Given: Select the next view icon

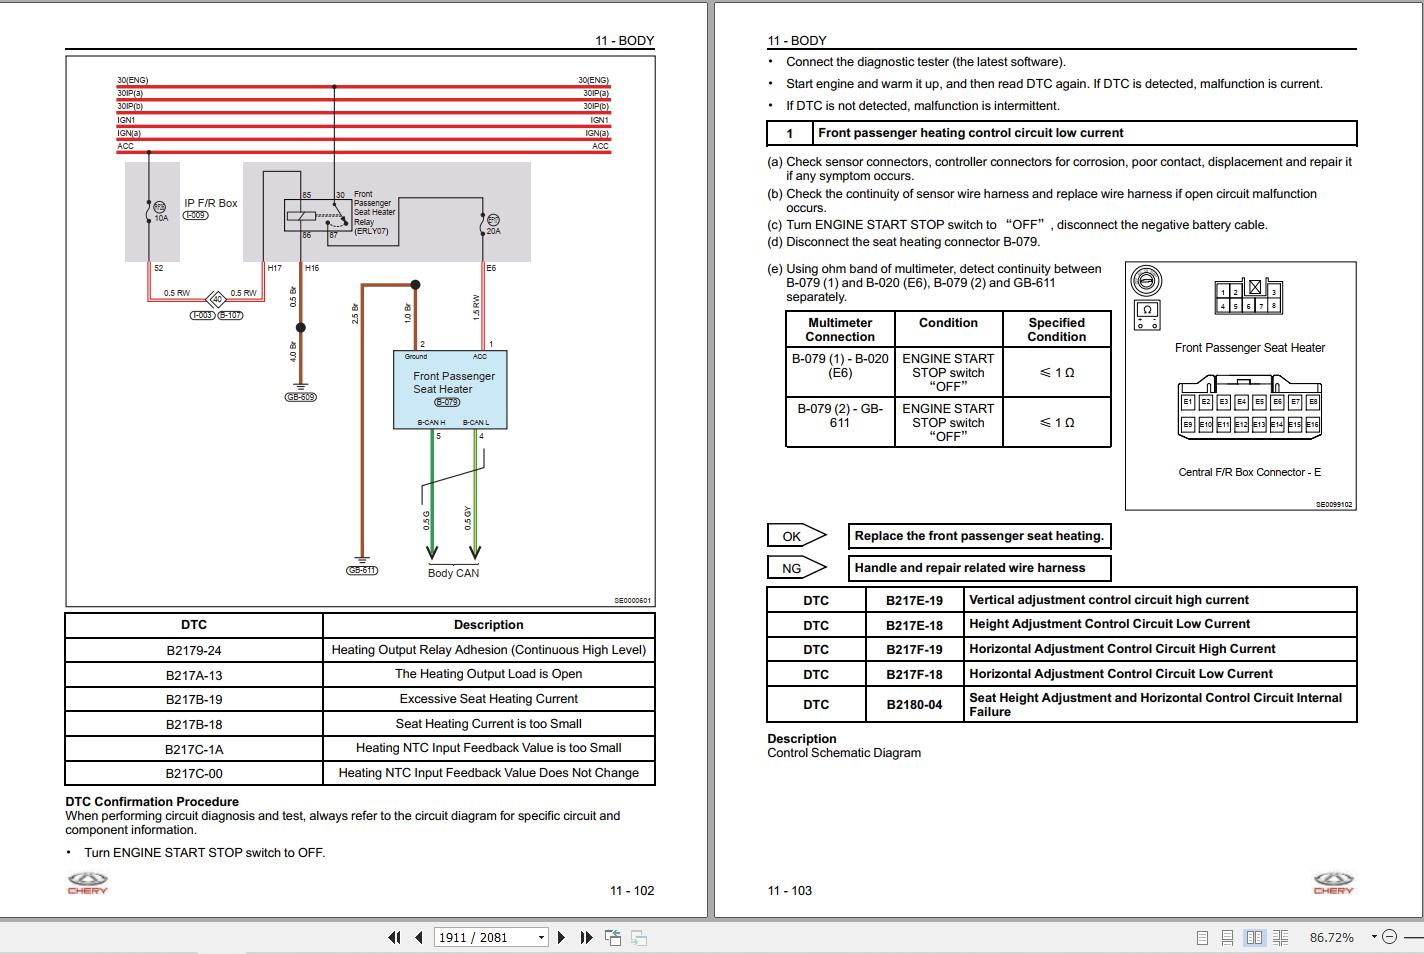Looking at the screenshot, I should (637, 937).
